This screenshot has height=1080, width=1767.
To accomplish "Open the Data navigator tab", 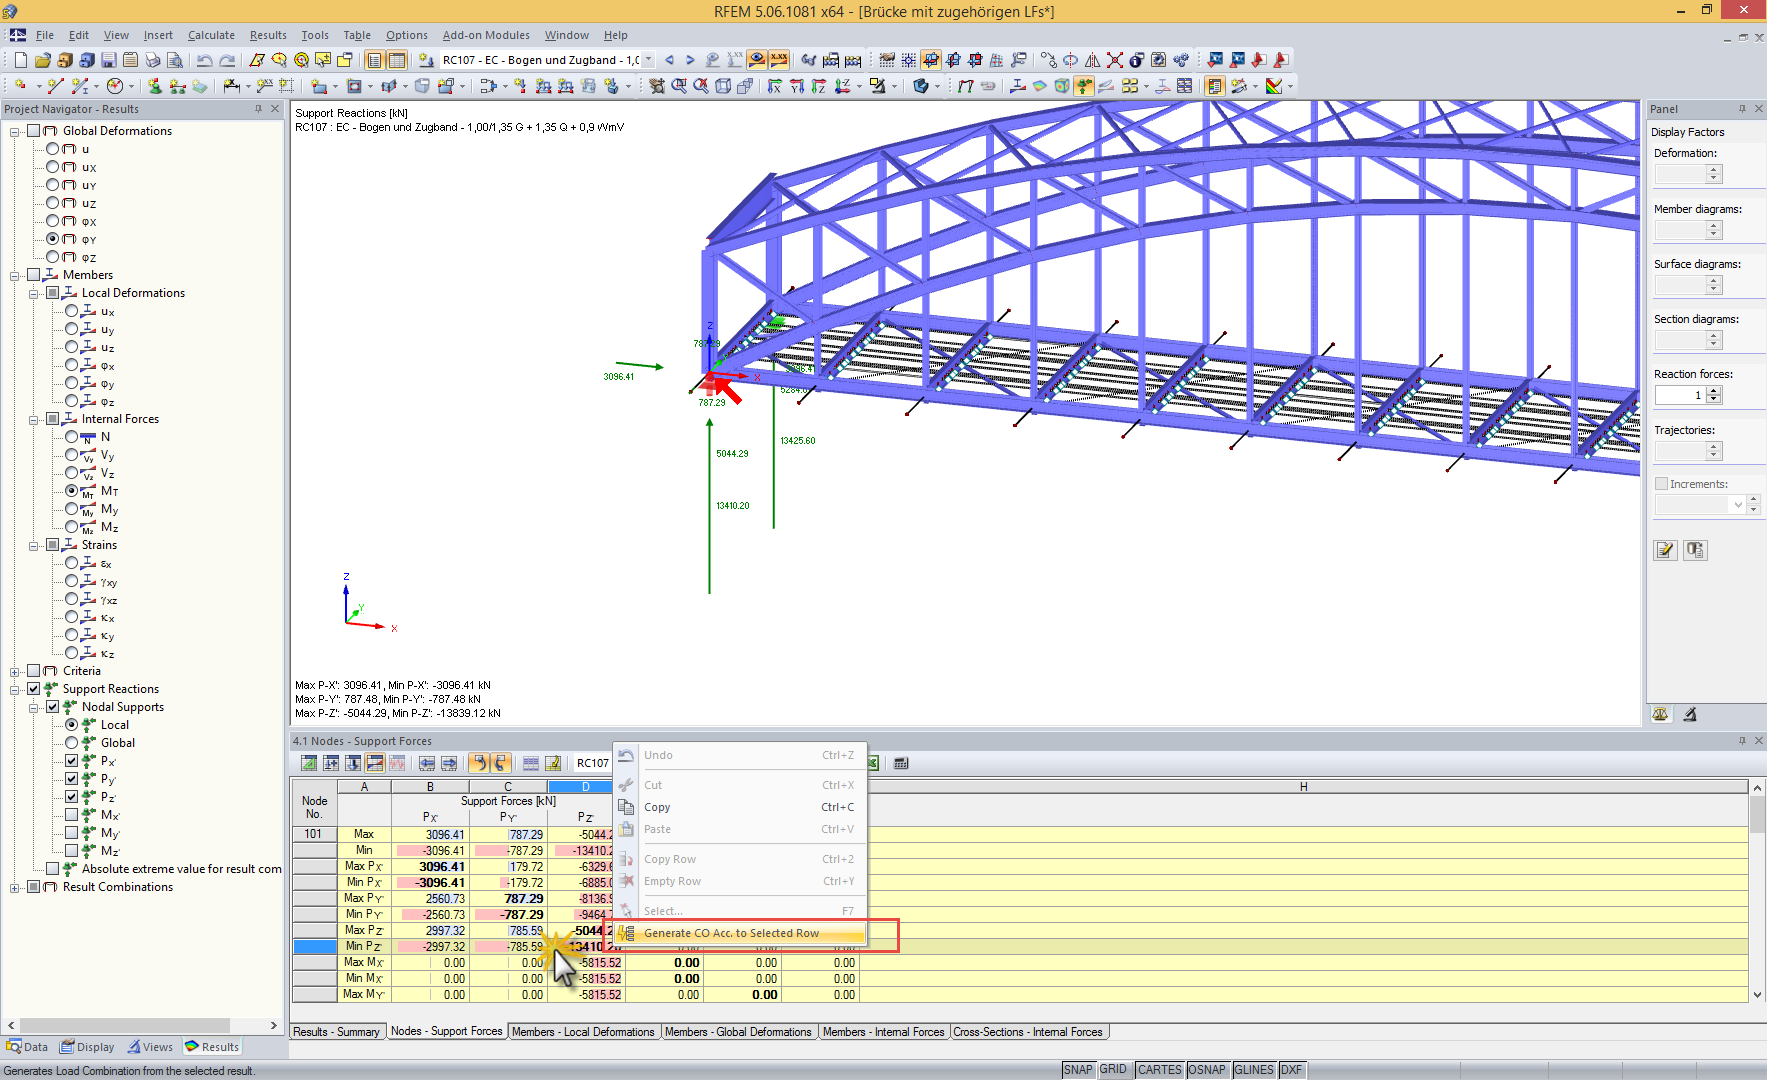I will (x=27, y=1047).
